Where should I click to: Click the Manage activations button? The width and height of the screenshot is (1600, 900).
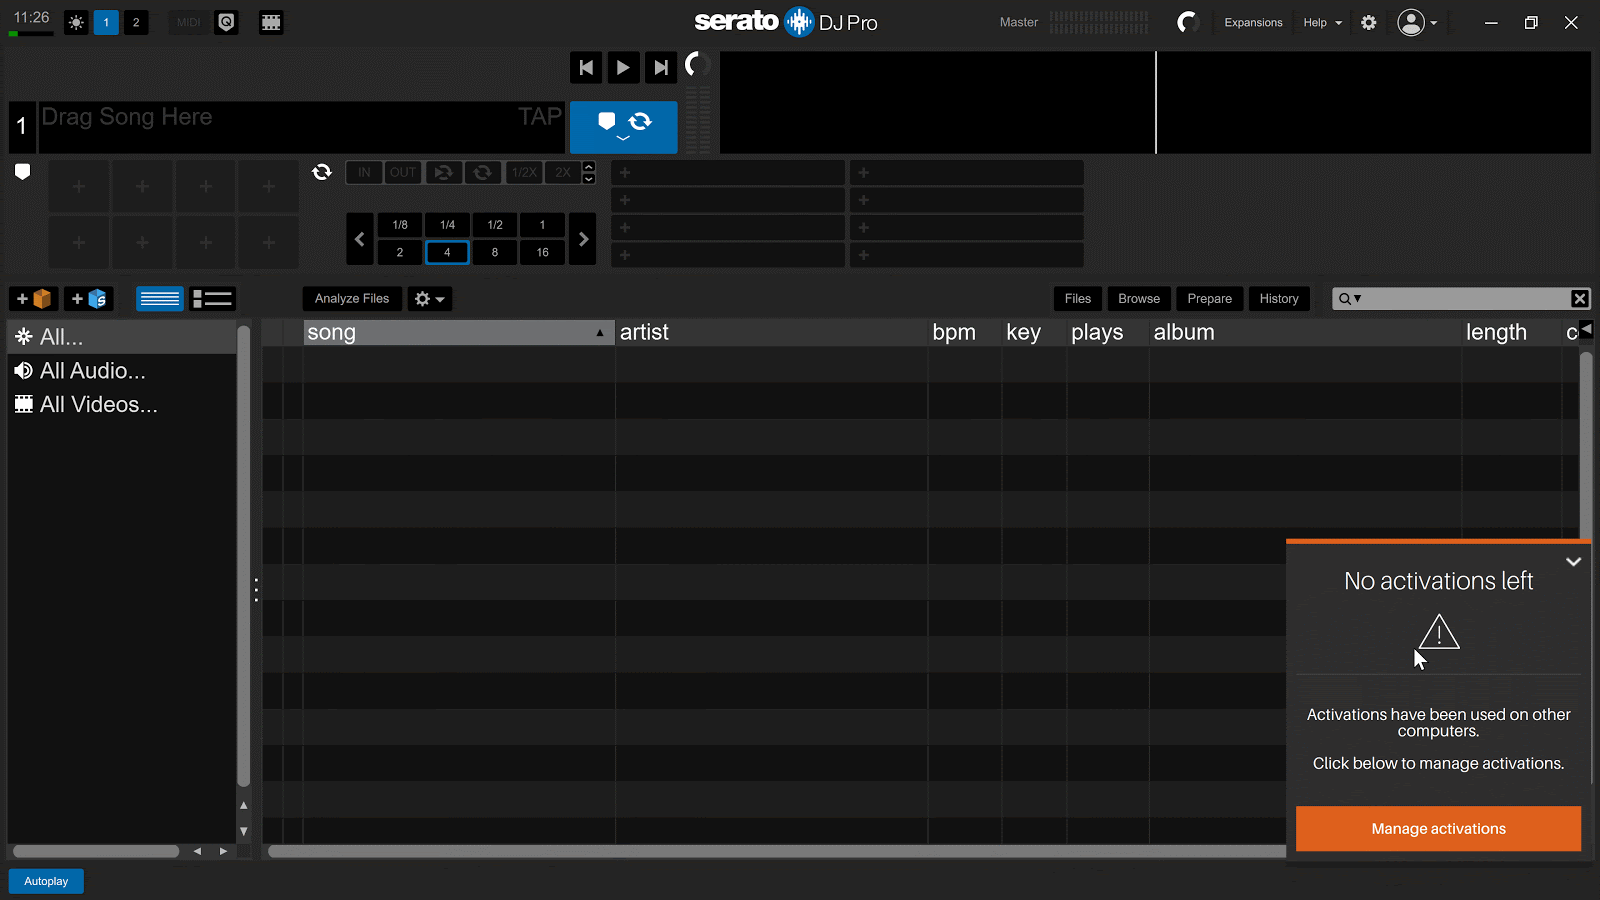[1438, 828]
